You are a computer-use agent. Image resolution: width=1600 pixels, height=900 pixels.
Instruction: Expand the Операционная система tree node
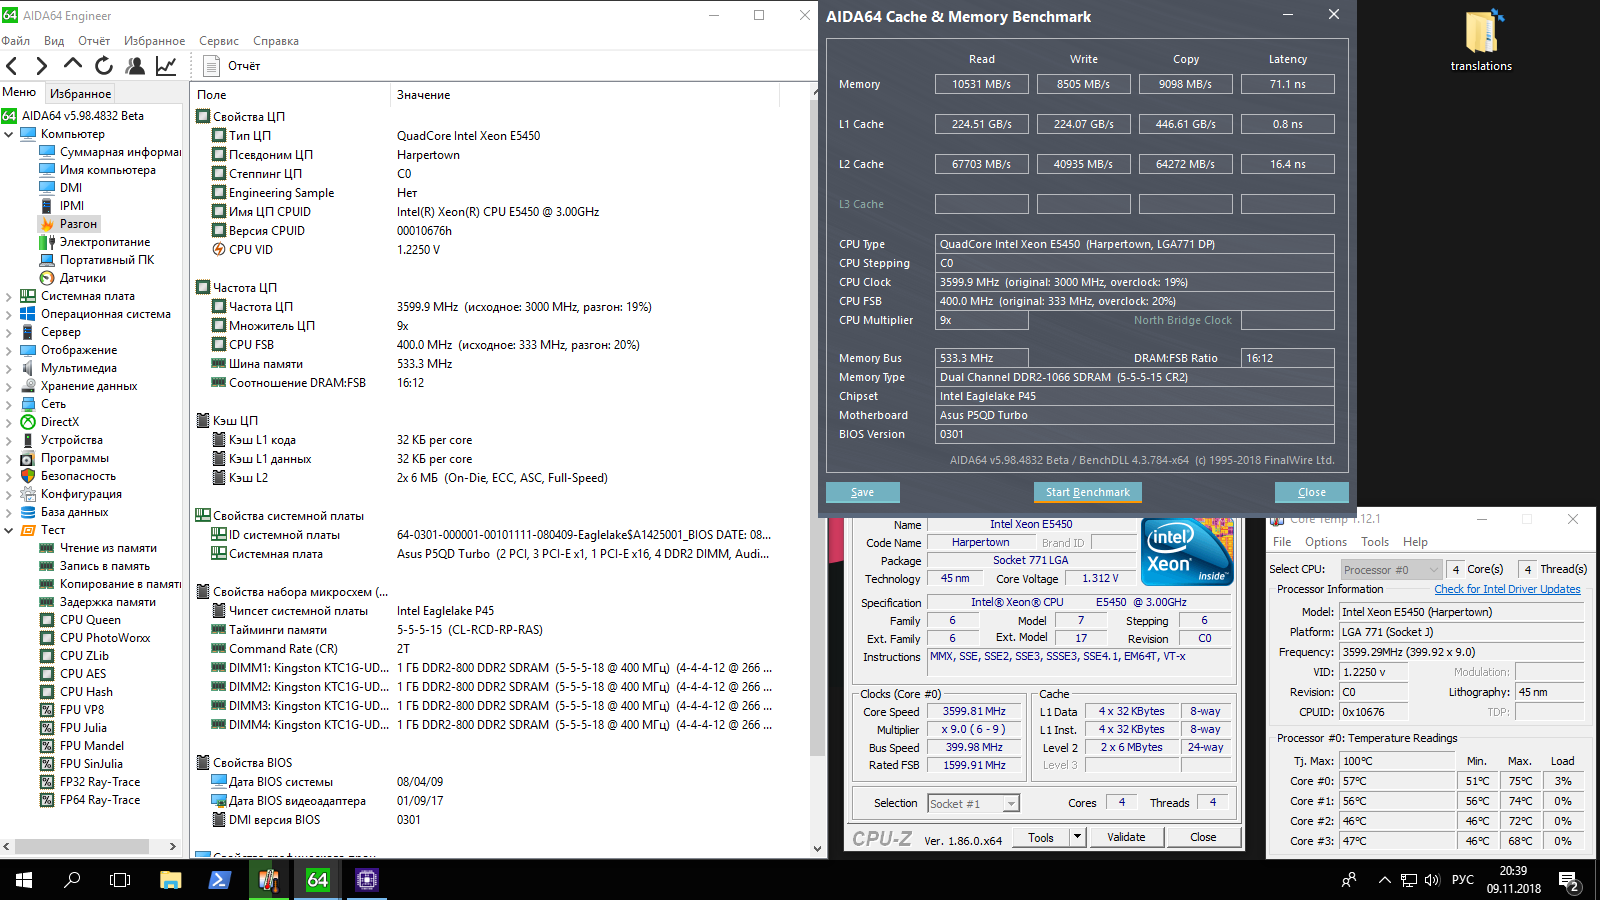click(9, 314)
